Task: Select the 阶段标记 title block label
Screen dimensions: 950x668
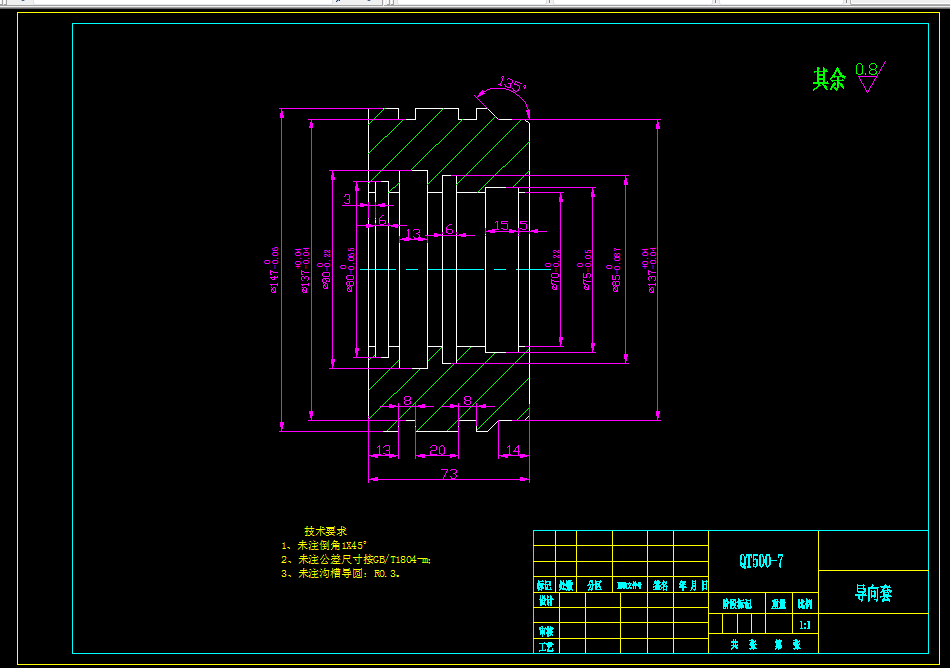Action: coord(737,604)
